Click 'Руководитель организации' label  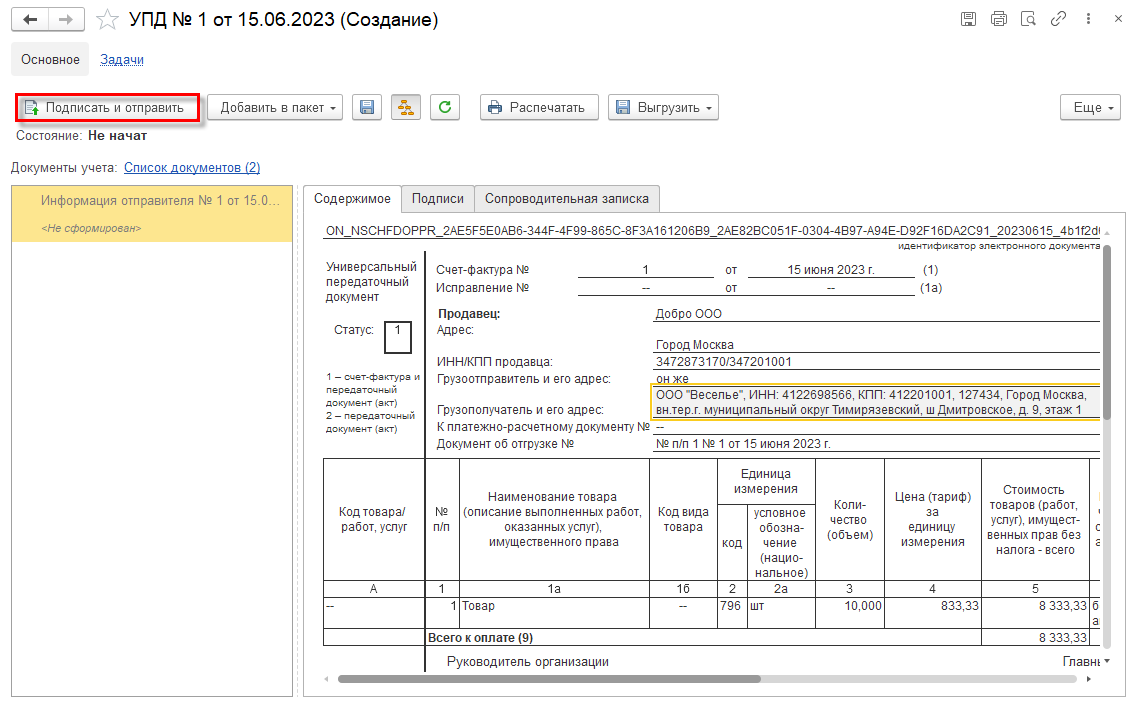tap(528, 662)
